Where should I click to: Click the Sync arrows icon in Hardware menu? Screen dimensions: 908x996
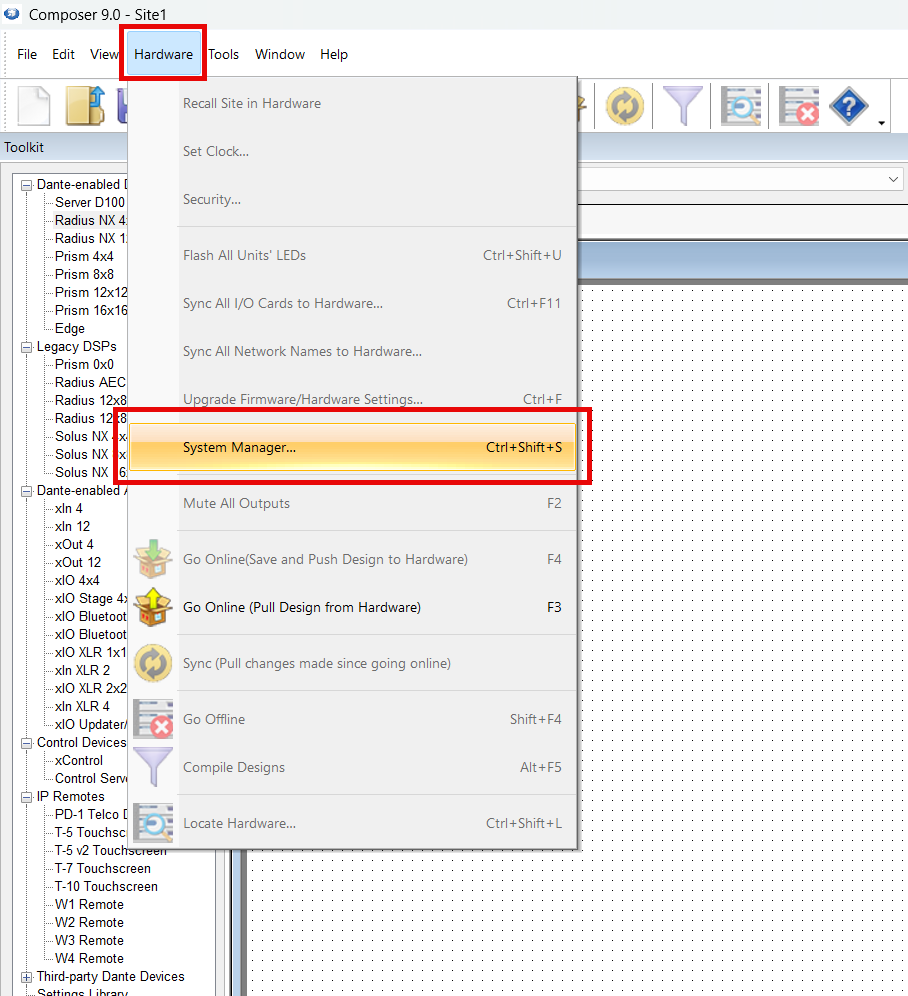coord(153,663)
